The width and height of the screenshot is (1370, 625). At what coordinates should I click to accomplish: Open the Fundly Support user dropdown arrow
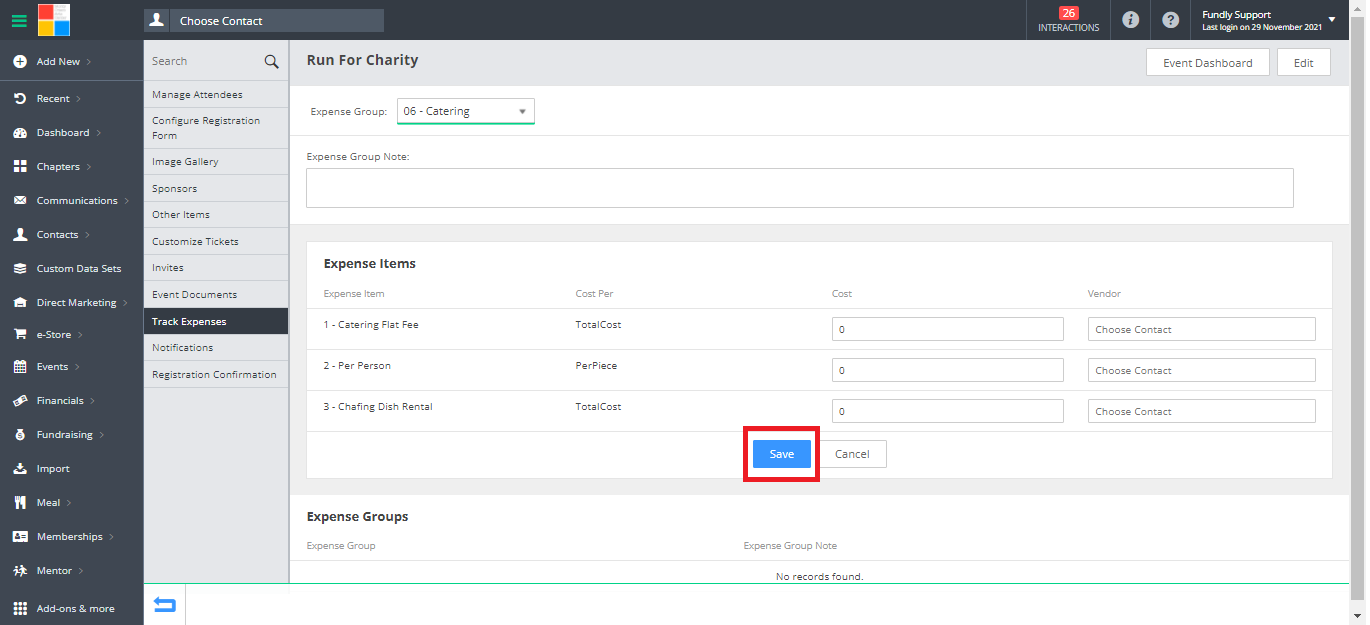pos(1332,20)
